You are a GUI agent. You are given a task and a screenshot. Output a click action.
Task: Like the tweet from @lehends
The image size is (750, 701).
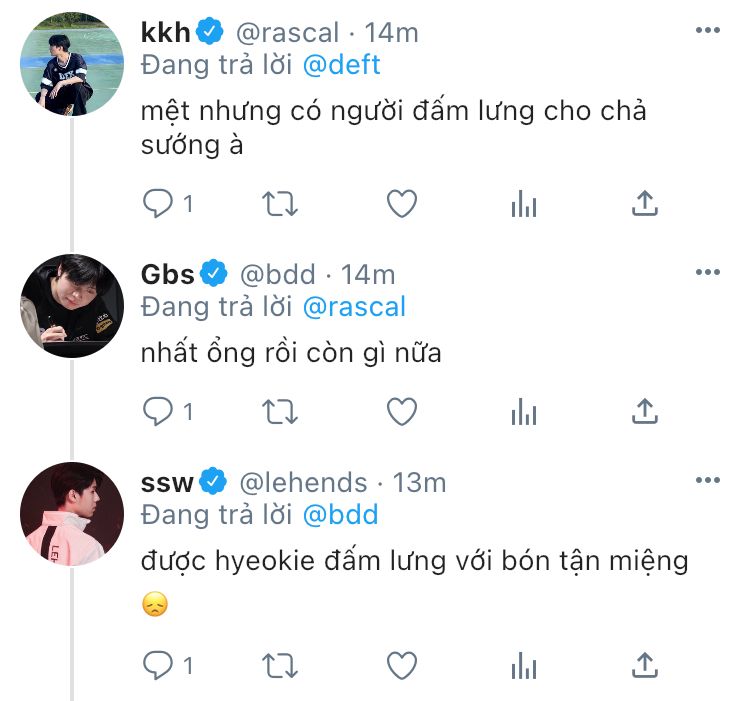point(401,664)
